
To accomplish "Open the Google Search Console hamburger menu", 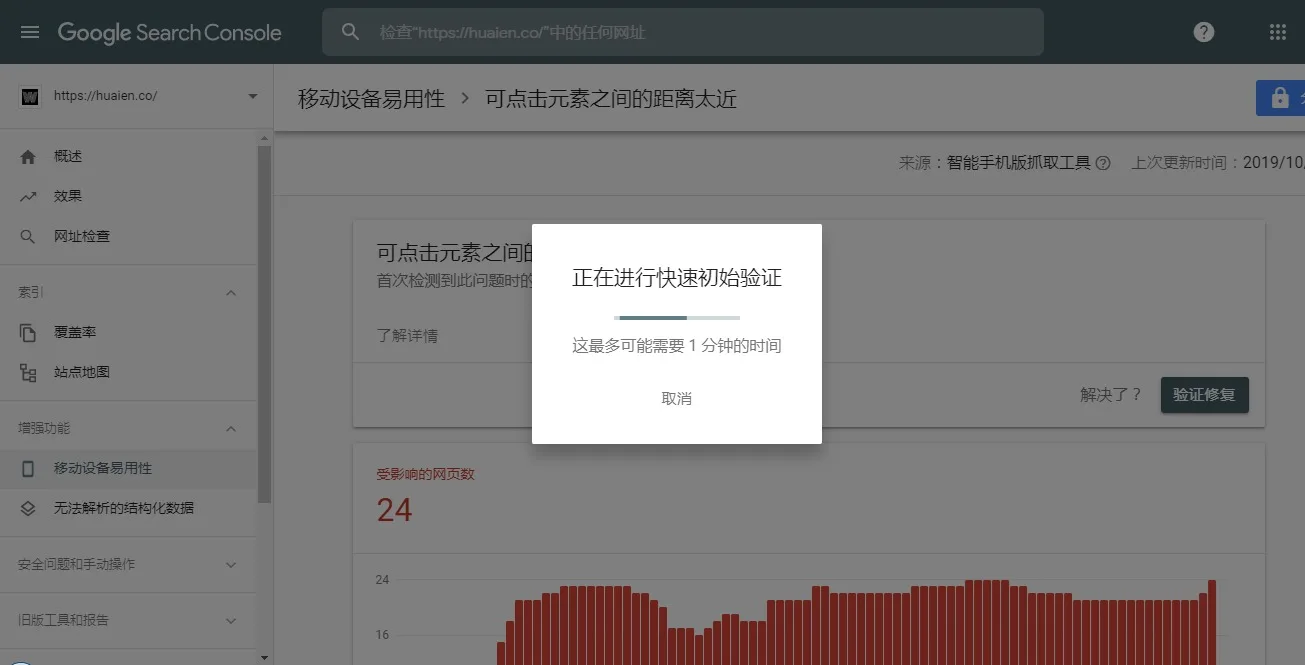I will [x=29, y=31].
